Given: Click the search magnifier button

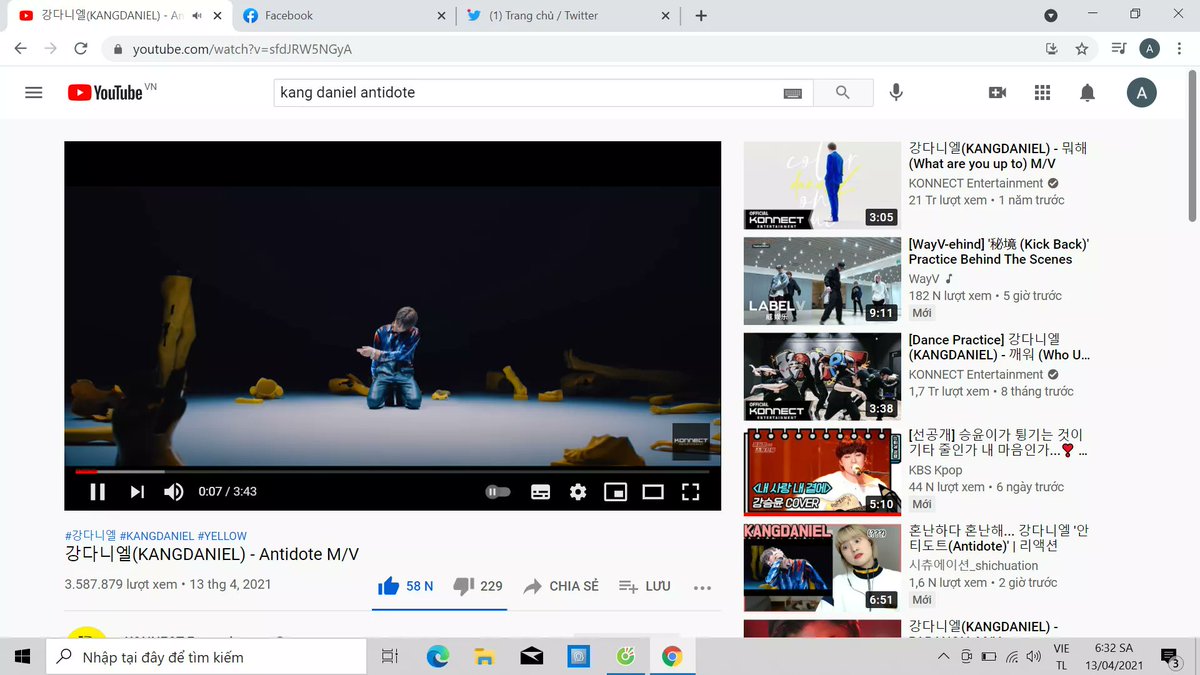Looking at the screenshot, I should click(842, 93).
